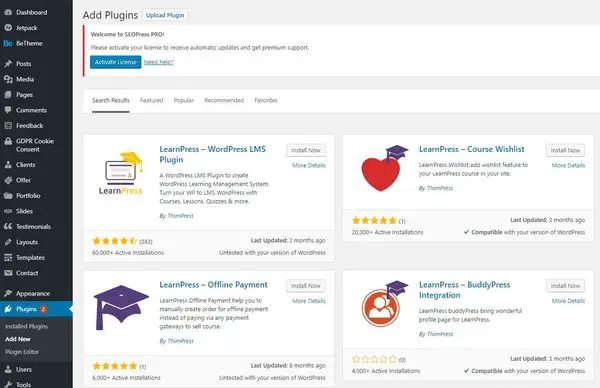The height and width of the screenshot is (388, 600).
Task: Open the Jetpack icon in sidebar
Action: coord(8,28)
